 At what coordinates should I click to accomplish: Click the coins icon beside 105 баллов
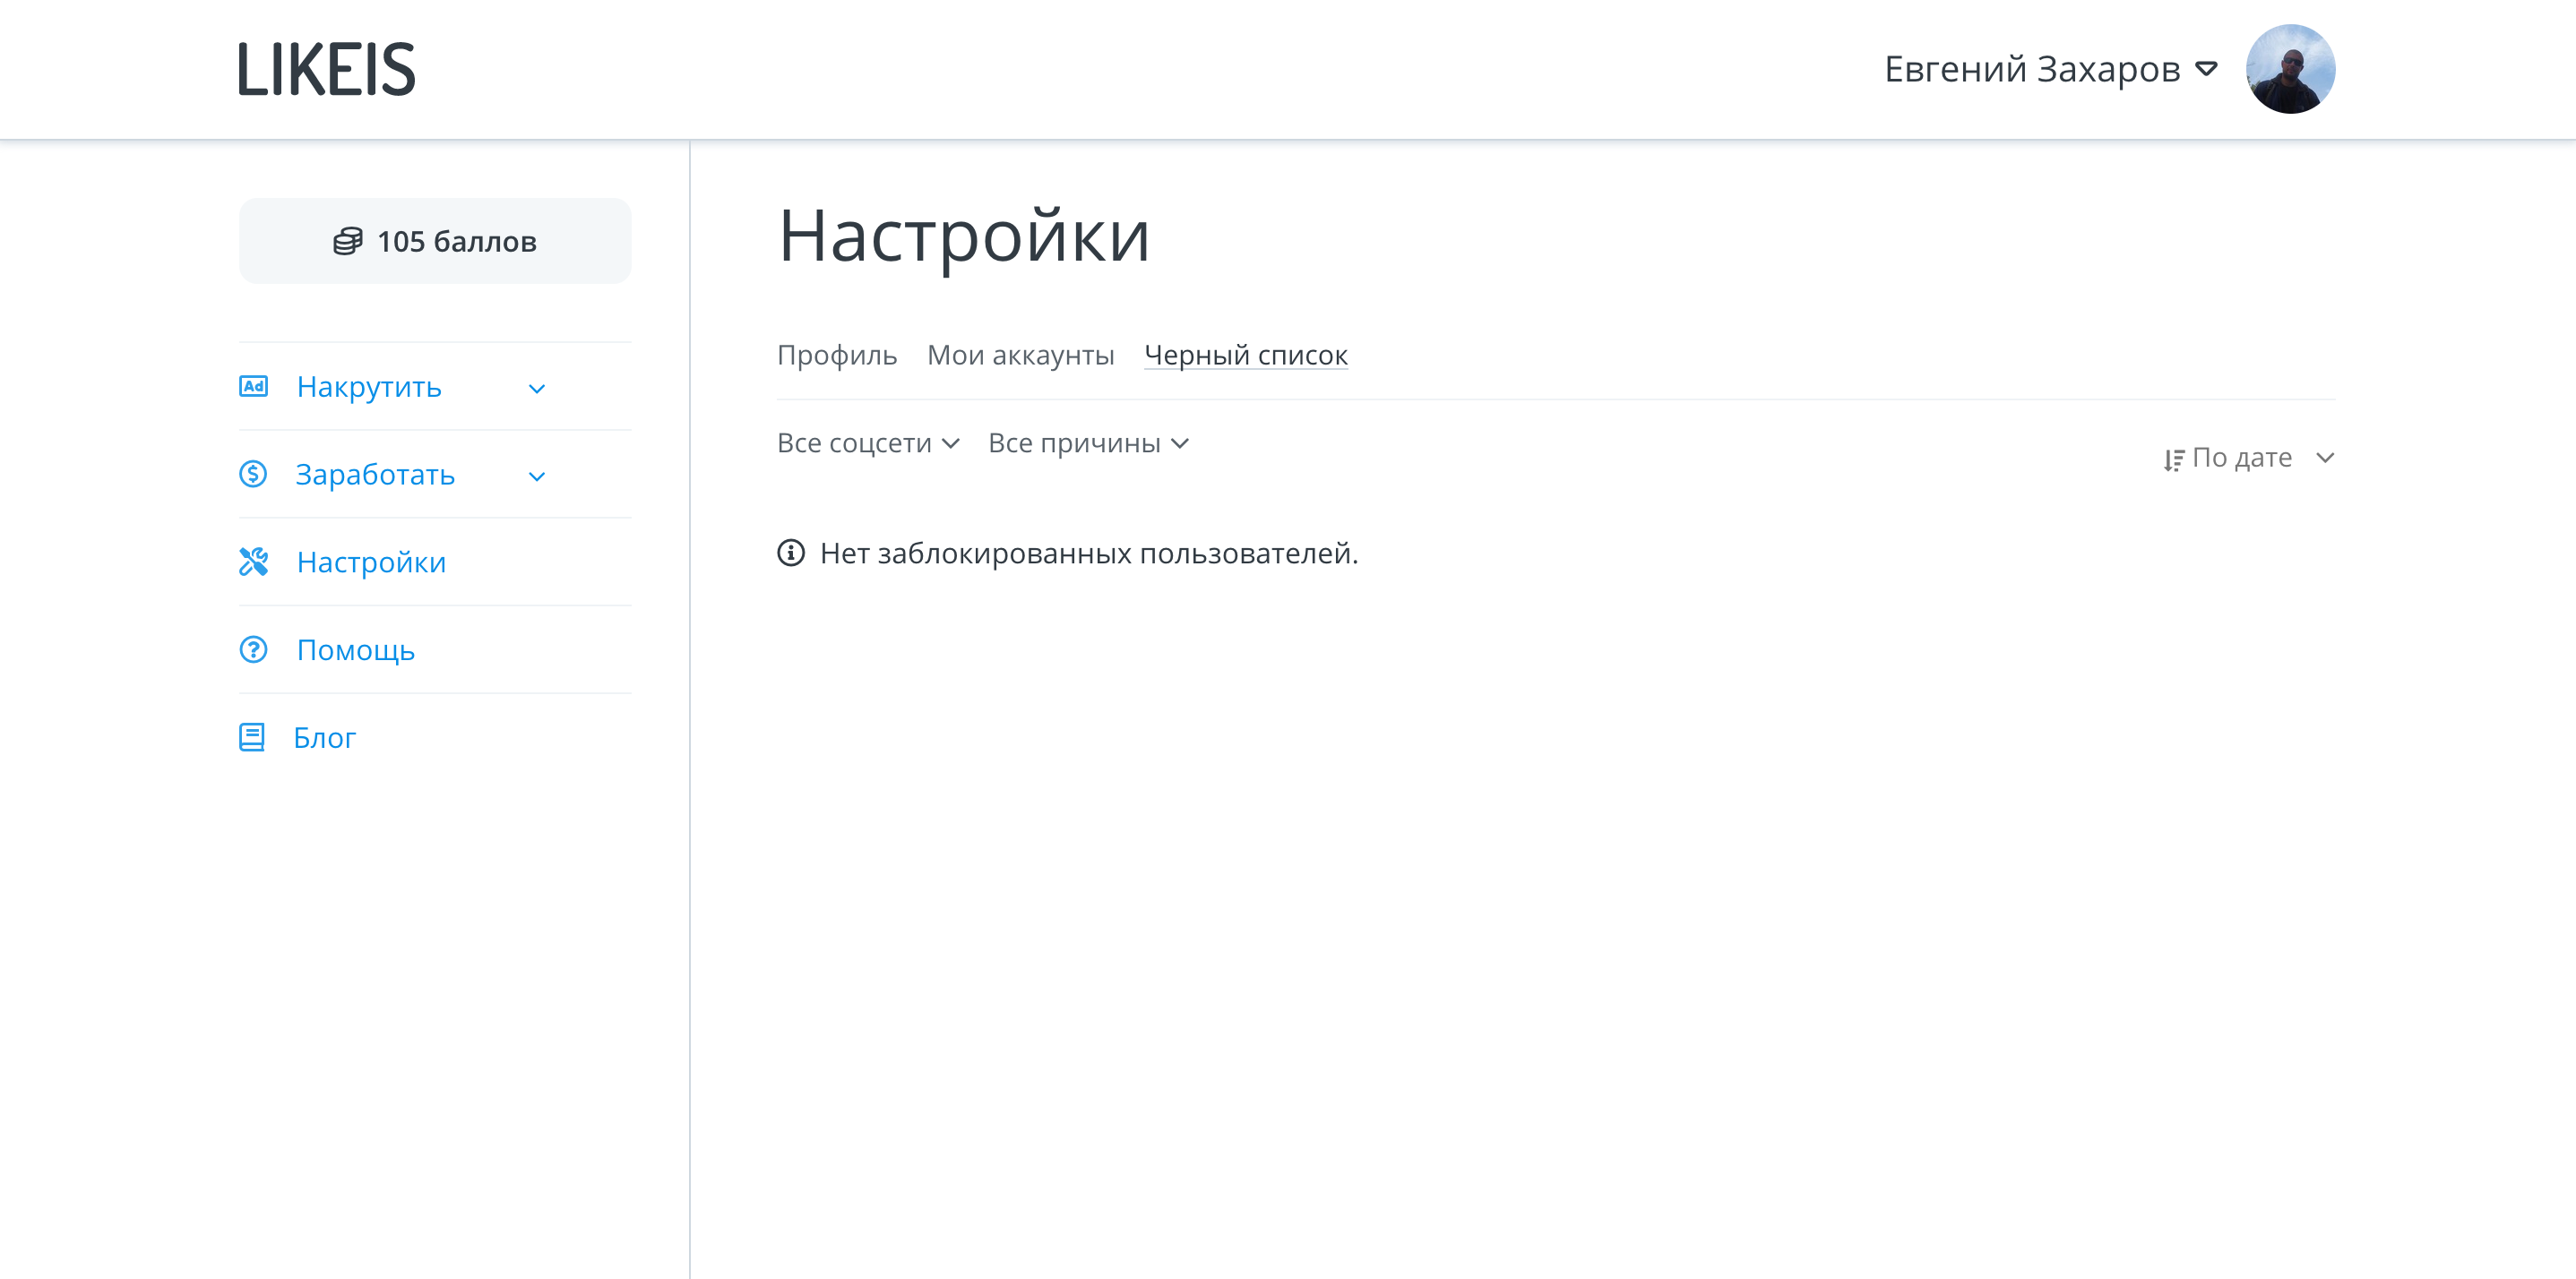pyautogui.click(x=347, y=241)
